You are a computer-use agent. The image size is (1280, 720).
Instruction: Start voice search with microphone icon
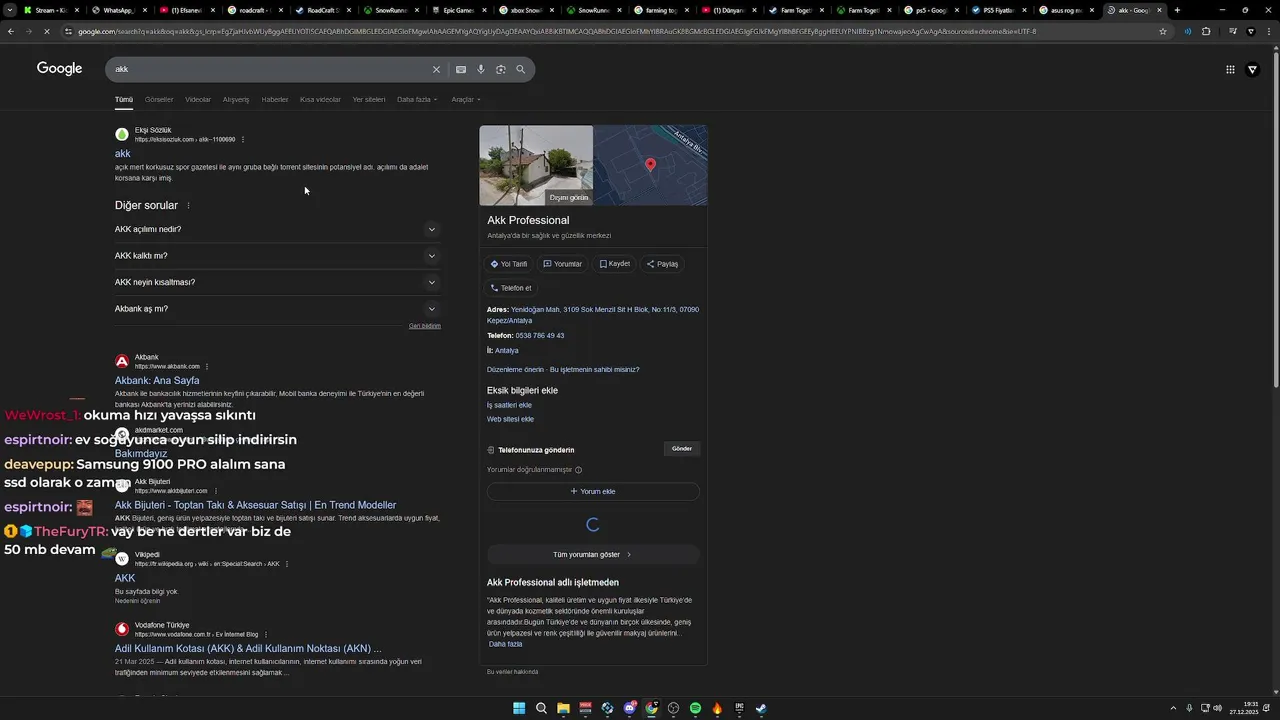click(481, 69)
